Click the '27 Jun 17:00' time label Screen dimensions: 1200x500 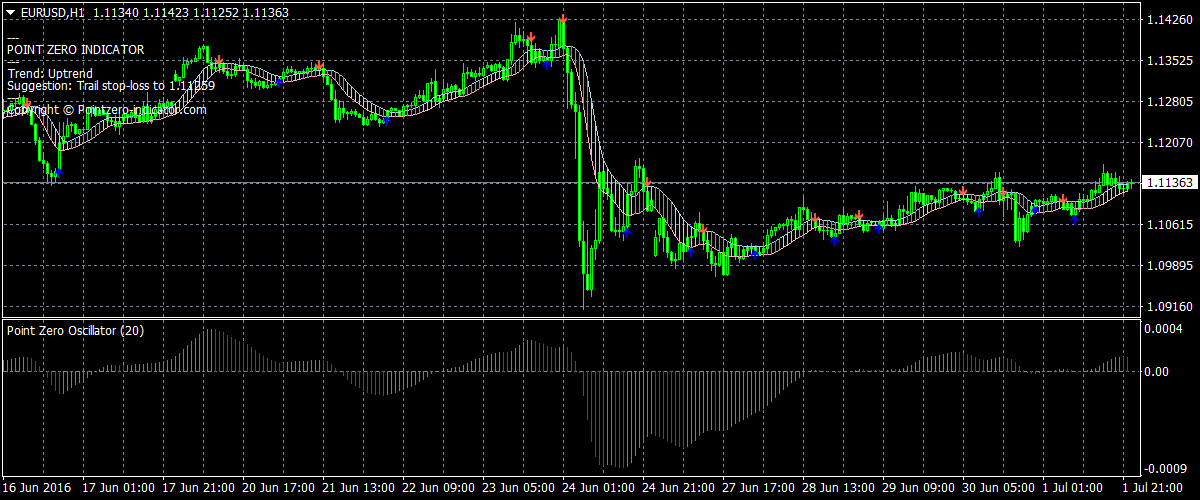759,489
